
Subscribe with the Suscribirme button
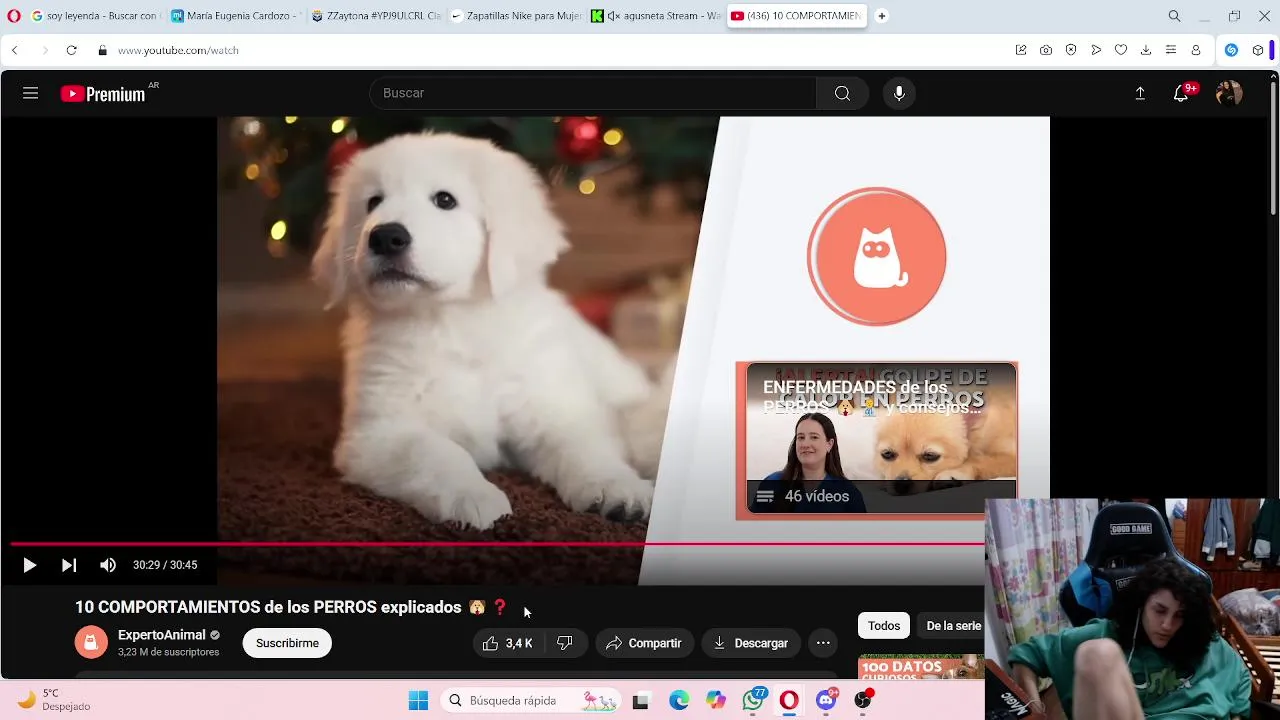click(x=287, y=643)
